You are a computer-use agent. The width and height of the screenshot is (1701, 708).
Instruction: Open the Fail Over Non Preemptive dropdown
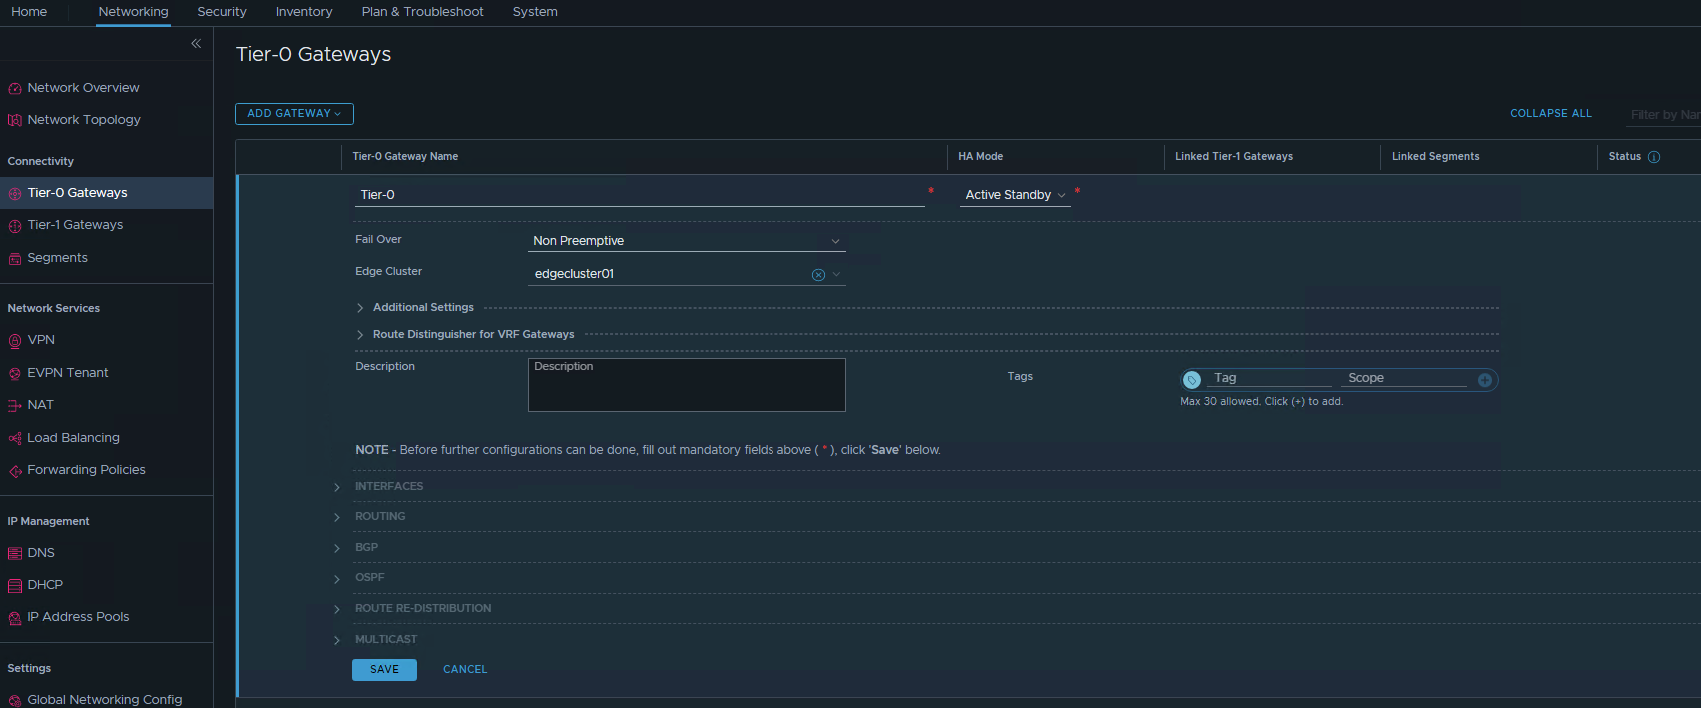coord(686,241)
